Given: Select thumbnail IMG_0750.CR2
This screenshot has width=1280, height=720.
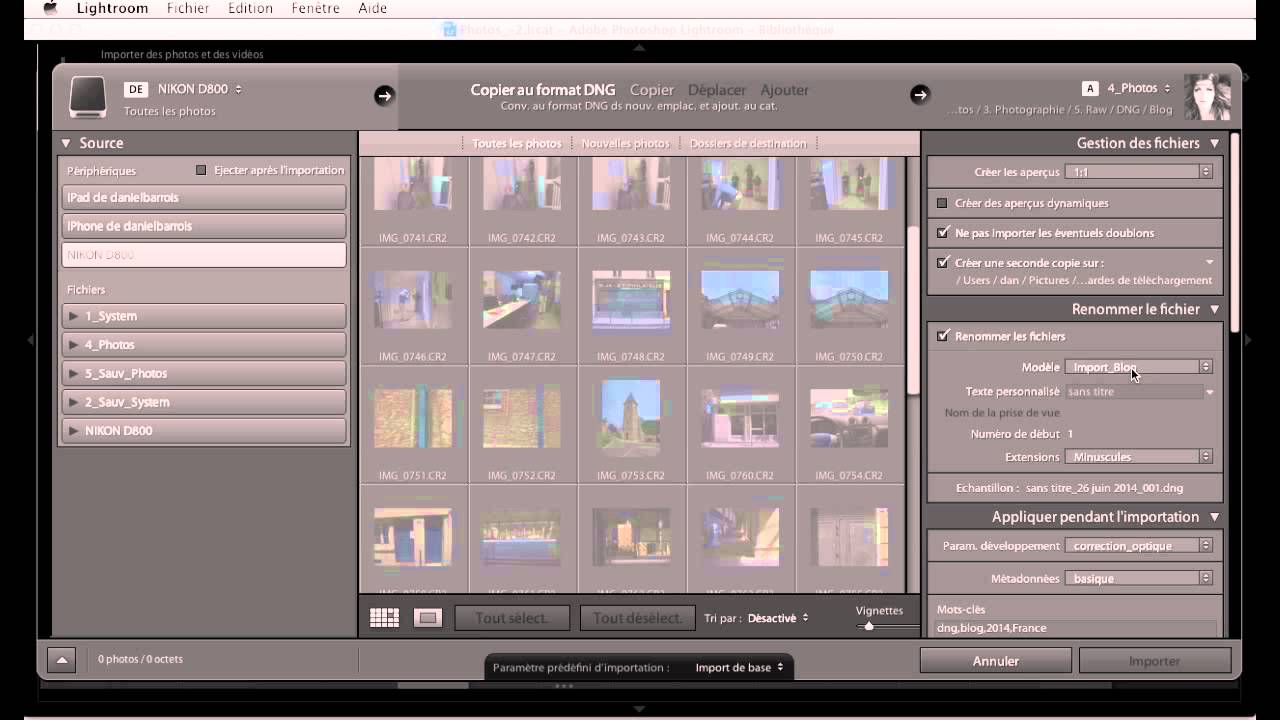Looking at the screenshot, I should click(x=849, y=299).
